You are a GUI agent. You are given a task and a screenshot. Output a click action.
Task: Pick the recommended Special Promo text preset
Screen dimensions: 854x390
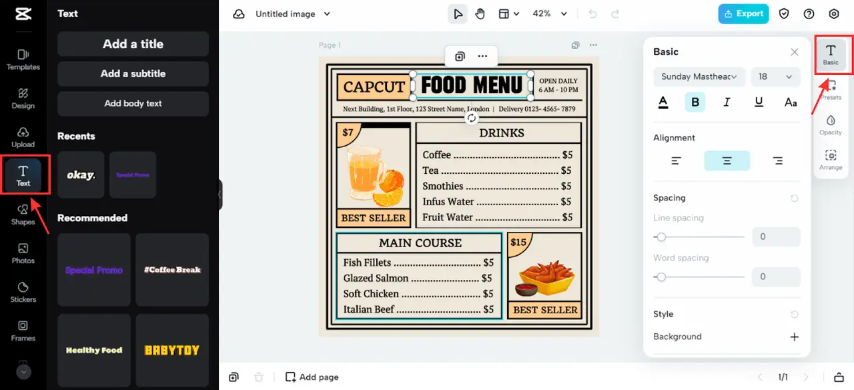click(94, 270)
